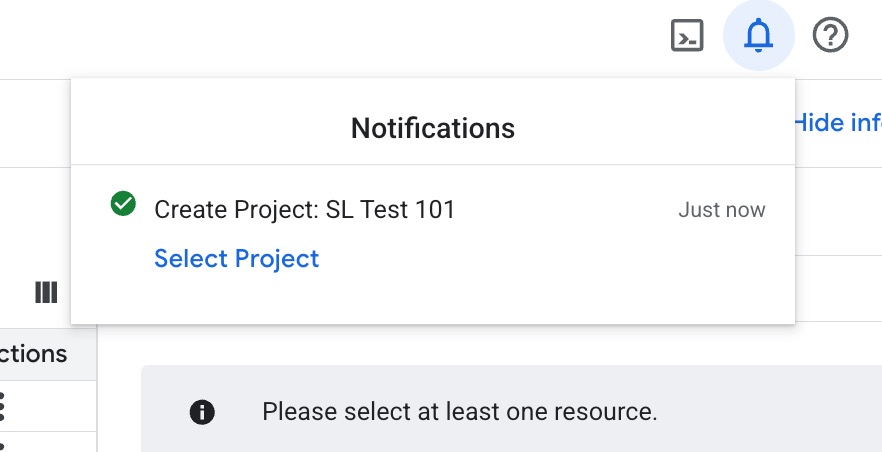
Task: Click the Select Project link
Action: pyautogui.click(x=237, y=259)
